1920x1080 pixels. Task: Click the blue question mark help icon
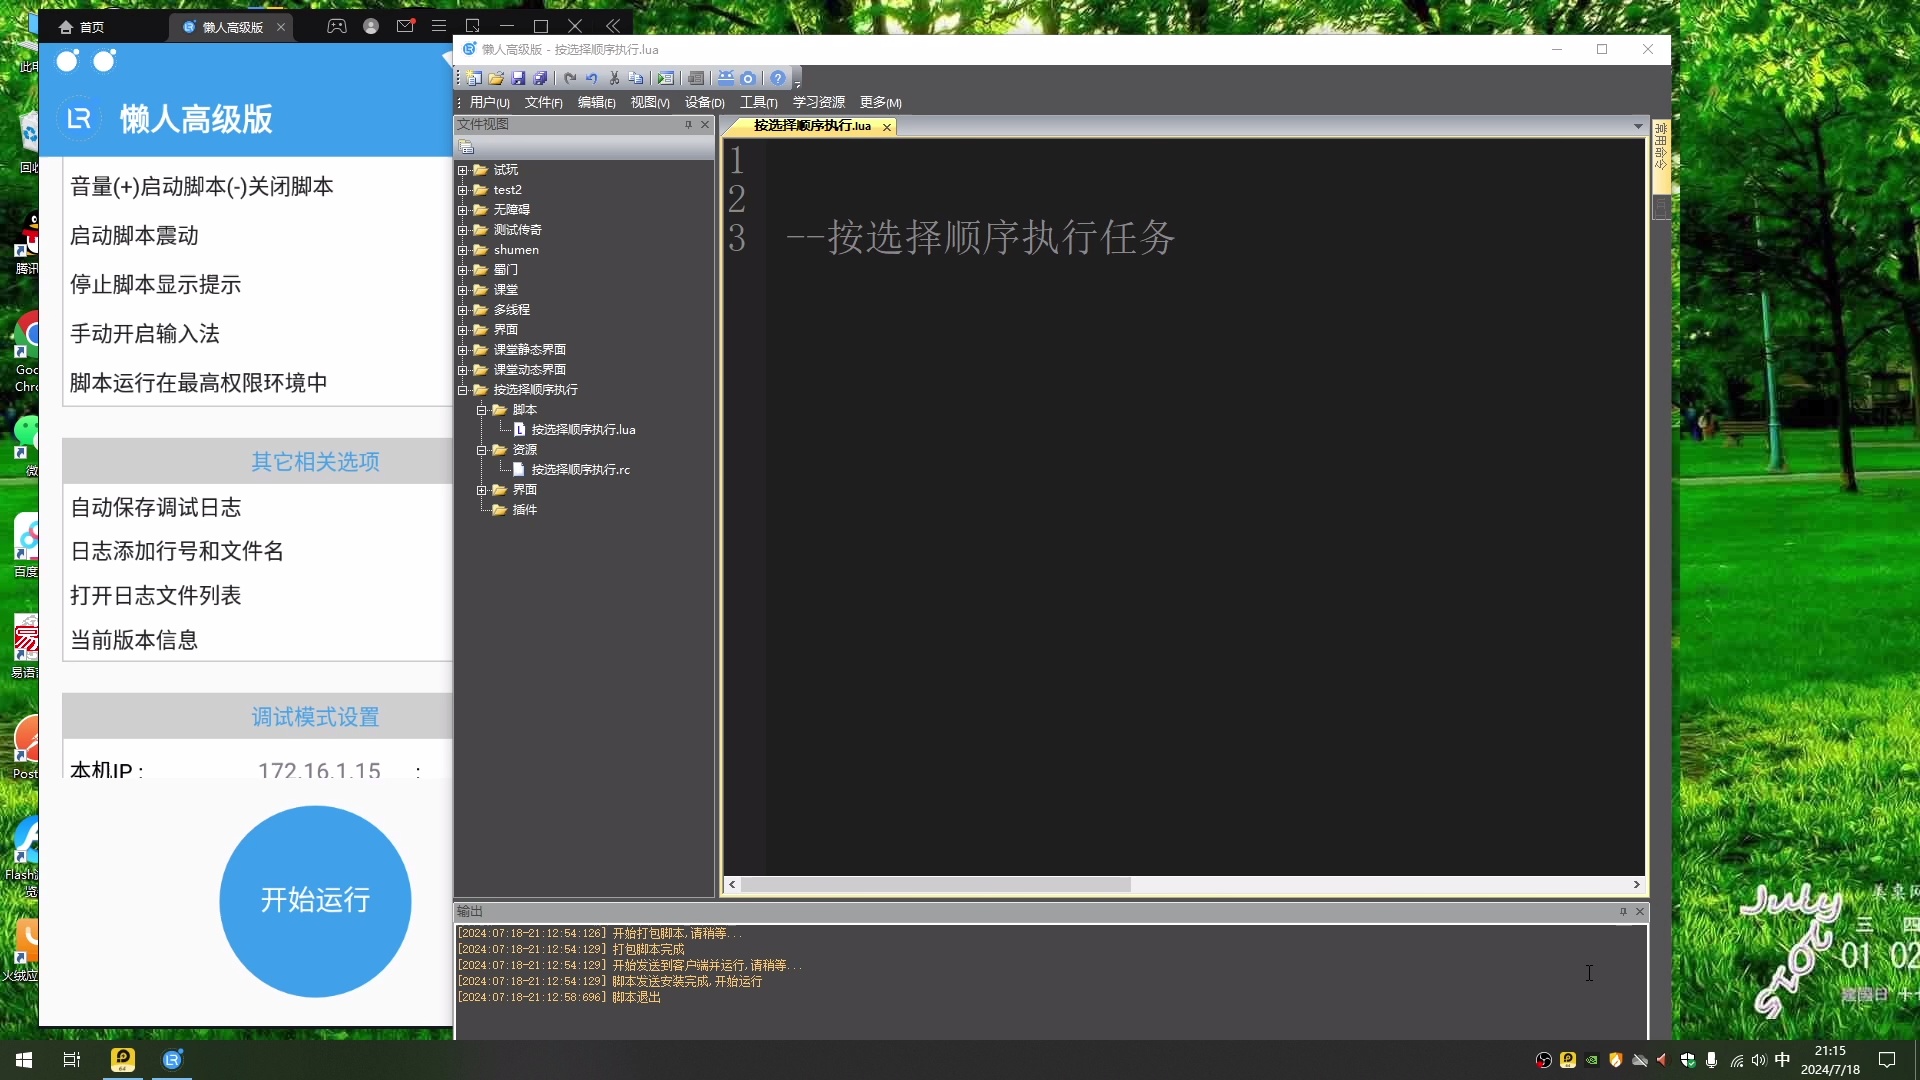pyautogui.click(x=778, y=78)
